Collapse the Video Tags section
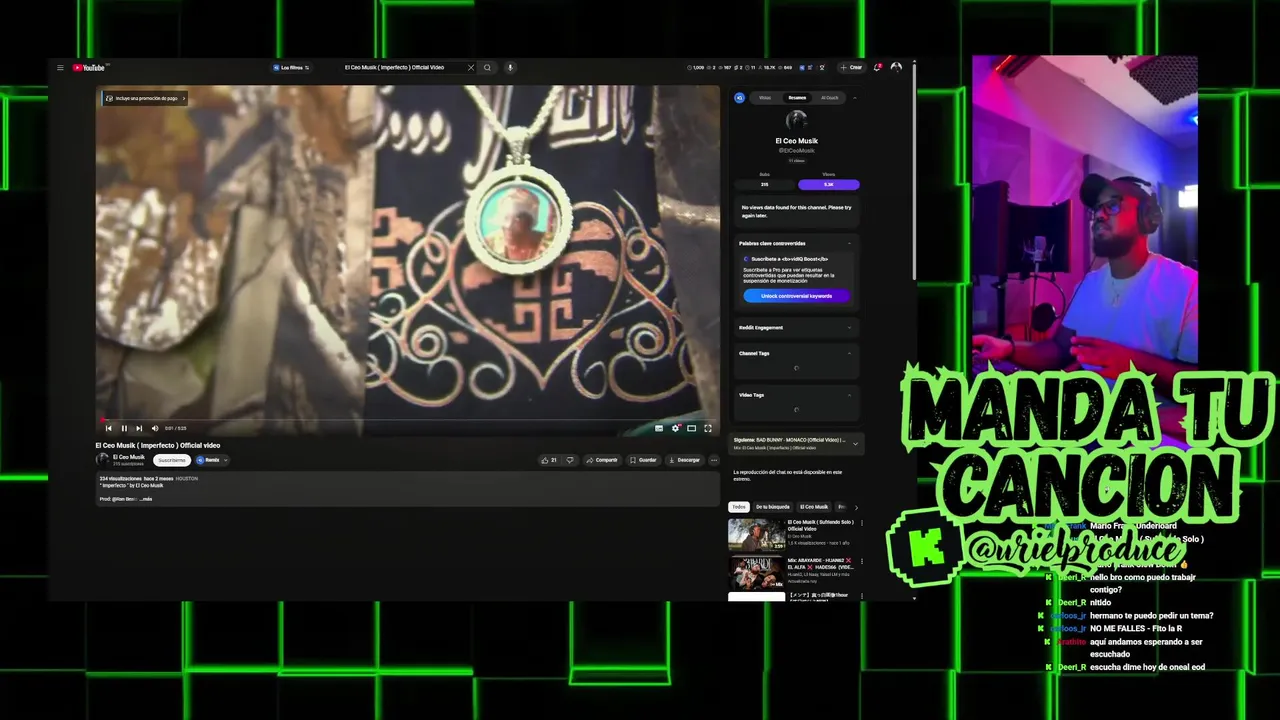This screenshot has width=1280, height=720. [x=849, y=395]
